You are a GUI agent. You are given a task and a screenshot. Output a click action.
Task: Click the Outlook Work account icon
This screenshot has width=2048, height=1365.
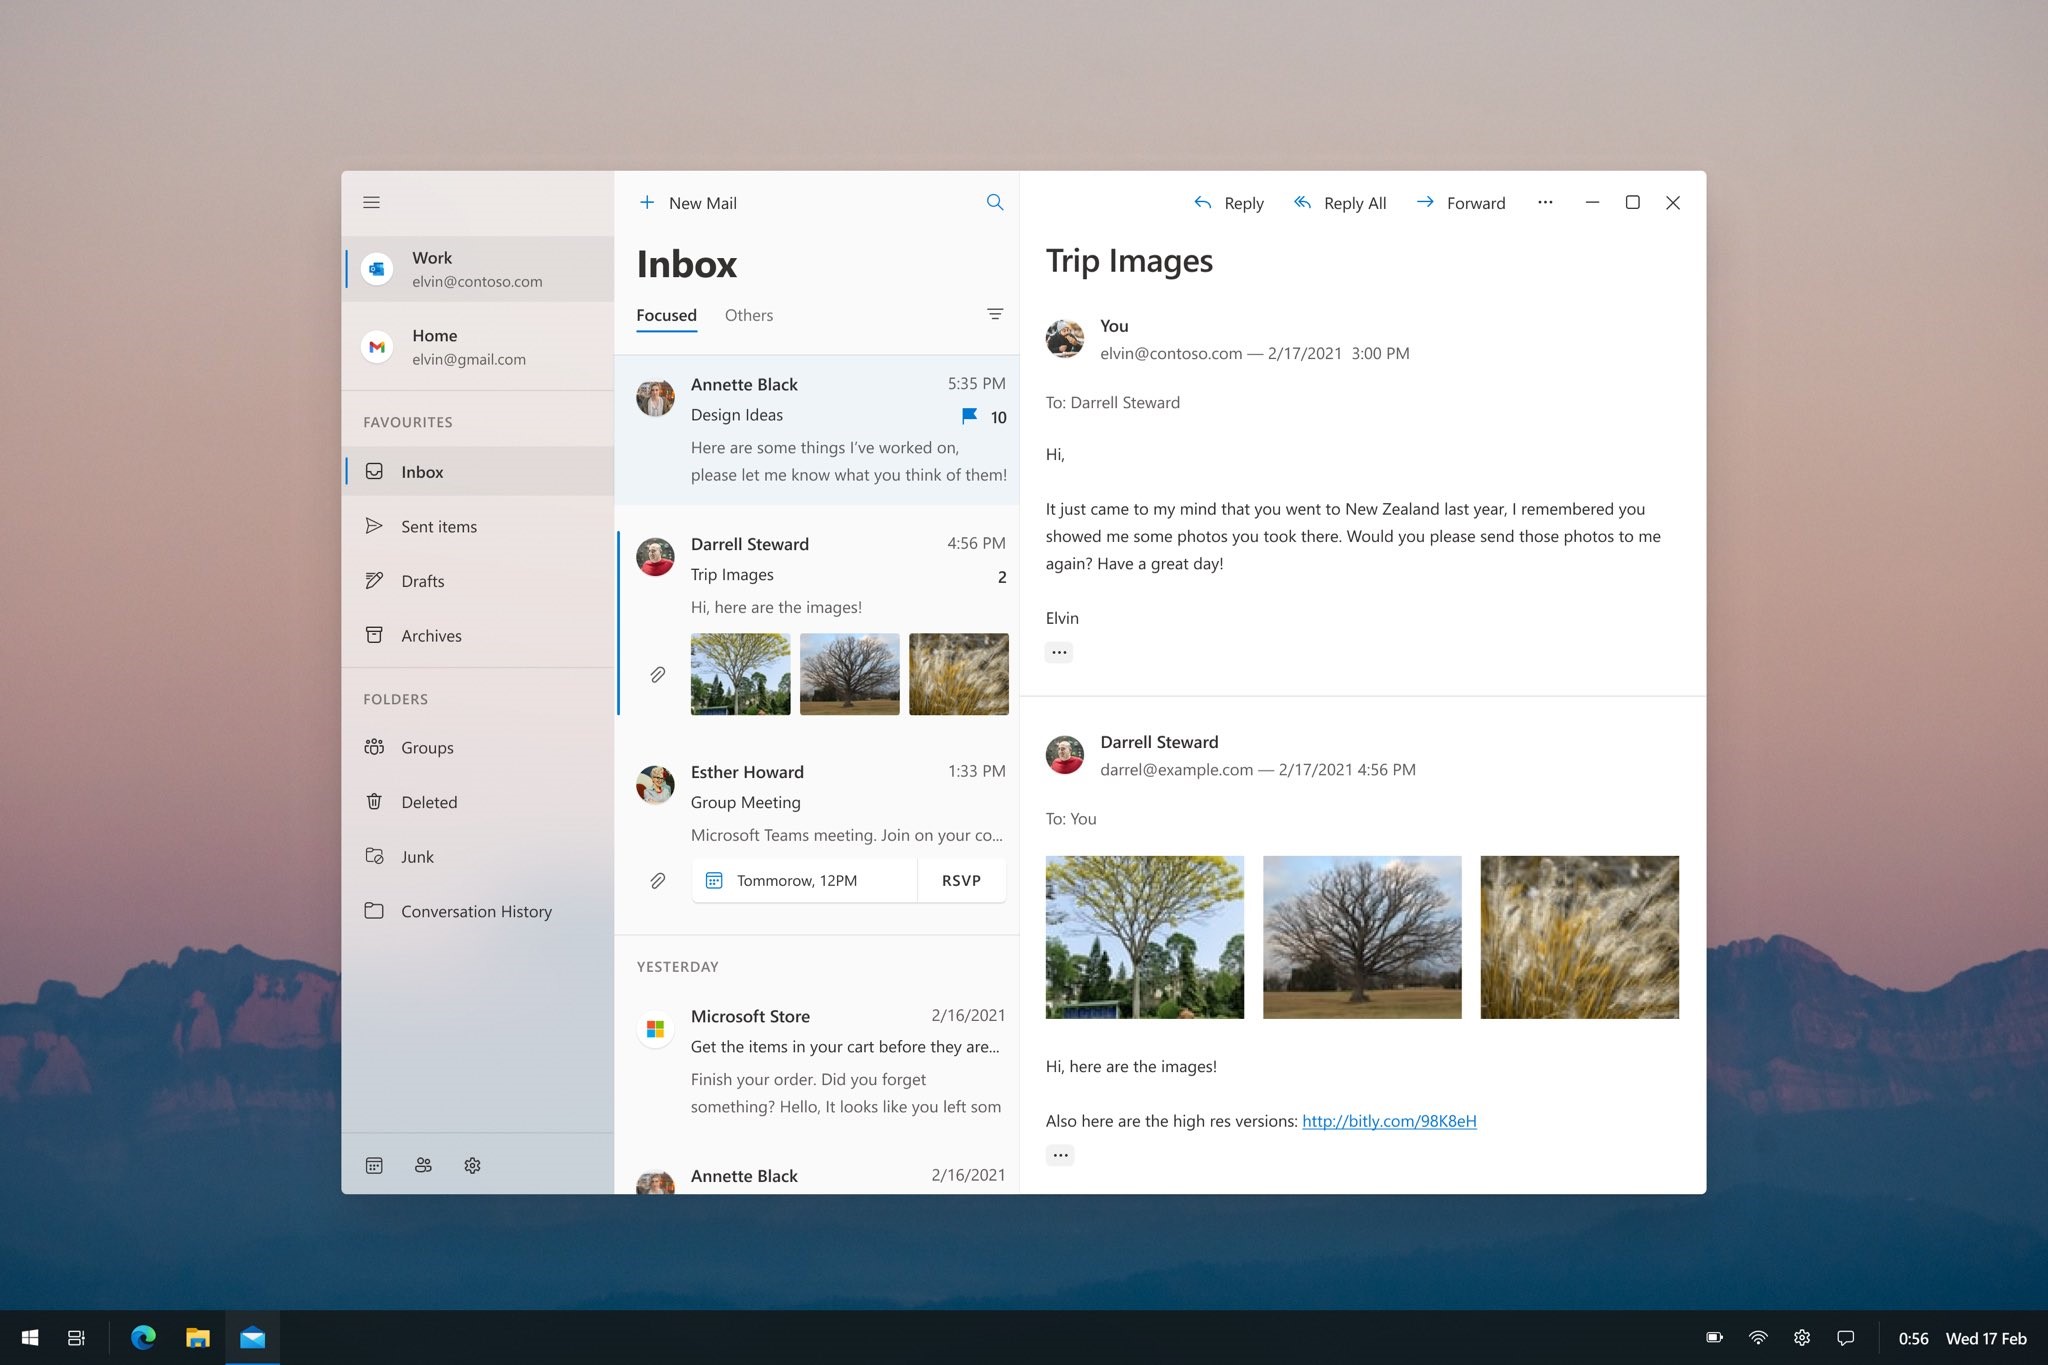pyautogui.click(x=377, y=269)
